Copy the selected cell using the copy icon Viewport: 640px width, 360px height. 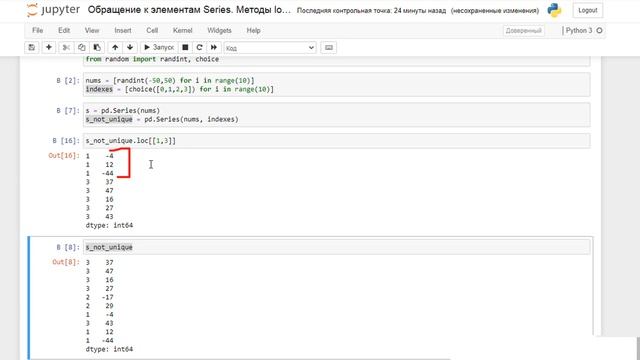pos(81,48)
